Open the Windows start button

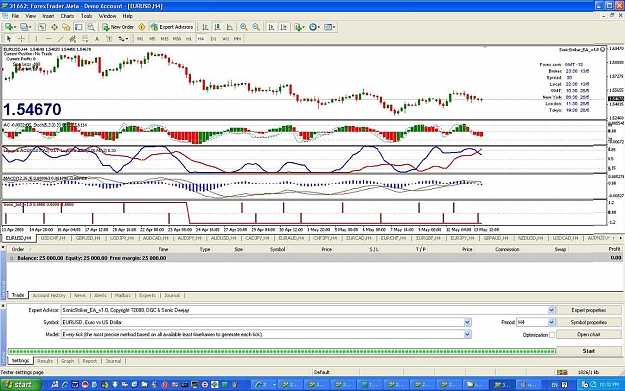(21, 384)
